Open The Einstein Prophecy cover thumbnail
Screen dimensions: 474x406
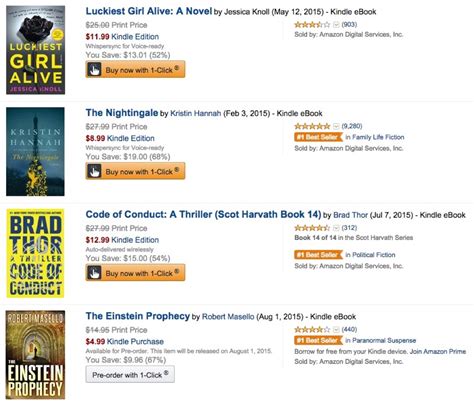[35, 355]
